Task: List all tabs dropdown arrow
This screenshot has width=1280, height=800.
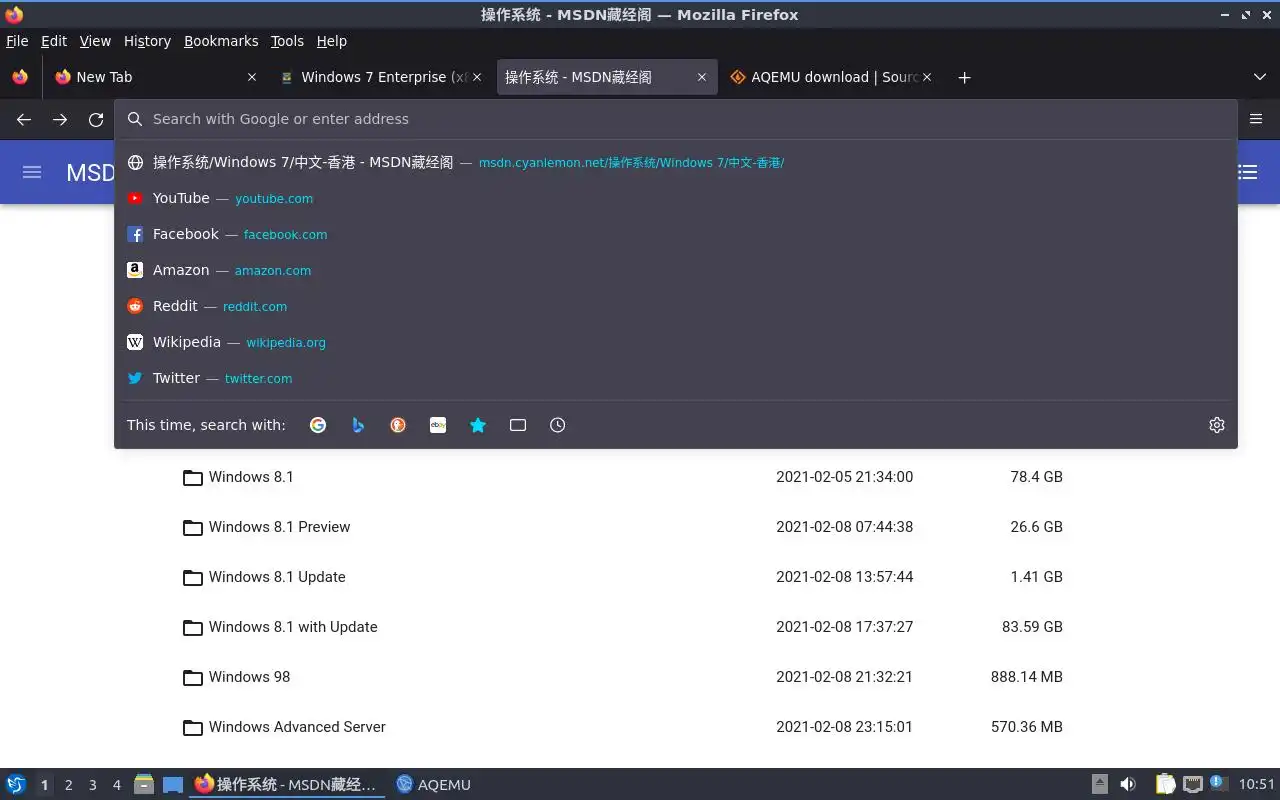Action: (1260, 77)
